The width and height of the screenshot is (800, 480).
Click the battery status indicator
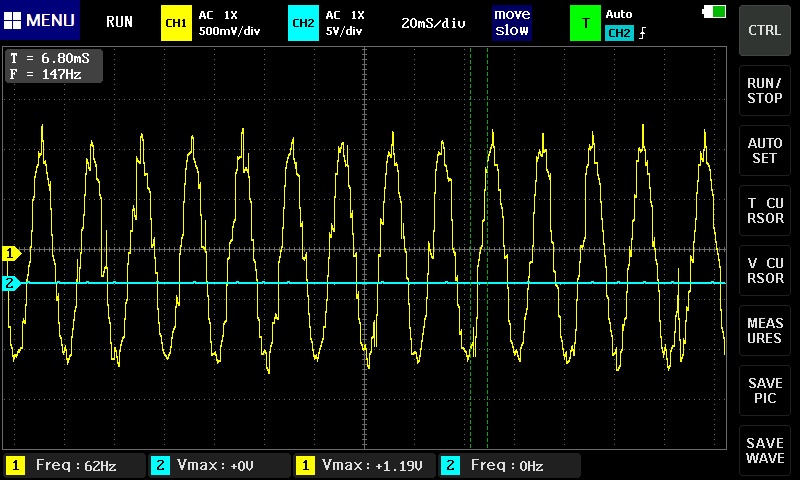[x=715, y=11]
